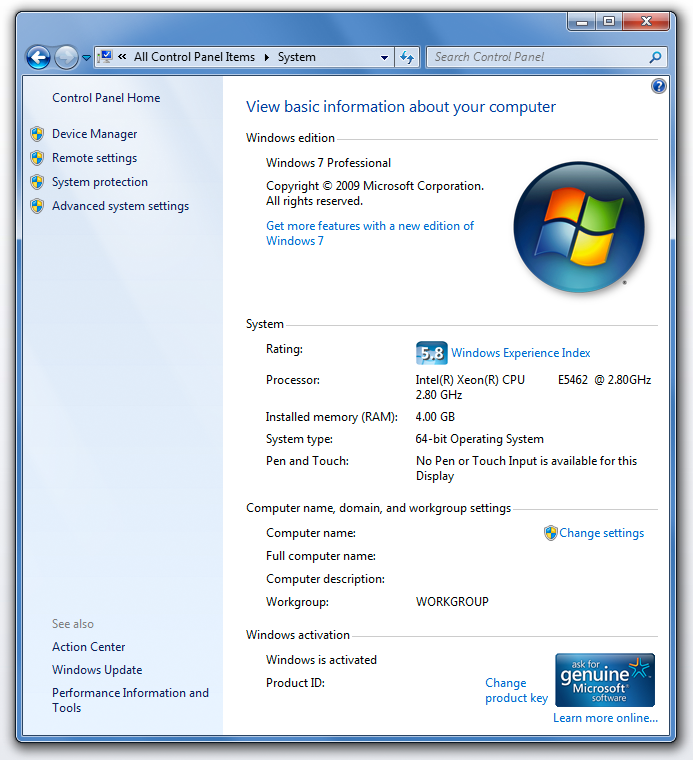This screenshot has height=760, width=693.
Task: Click the WORKGROUP value
Action: point(452,602)
